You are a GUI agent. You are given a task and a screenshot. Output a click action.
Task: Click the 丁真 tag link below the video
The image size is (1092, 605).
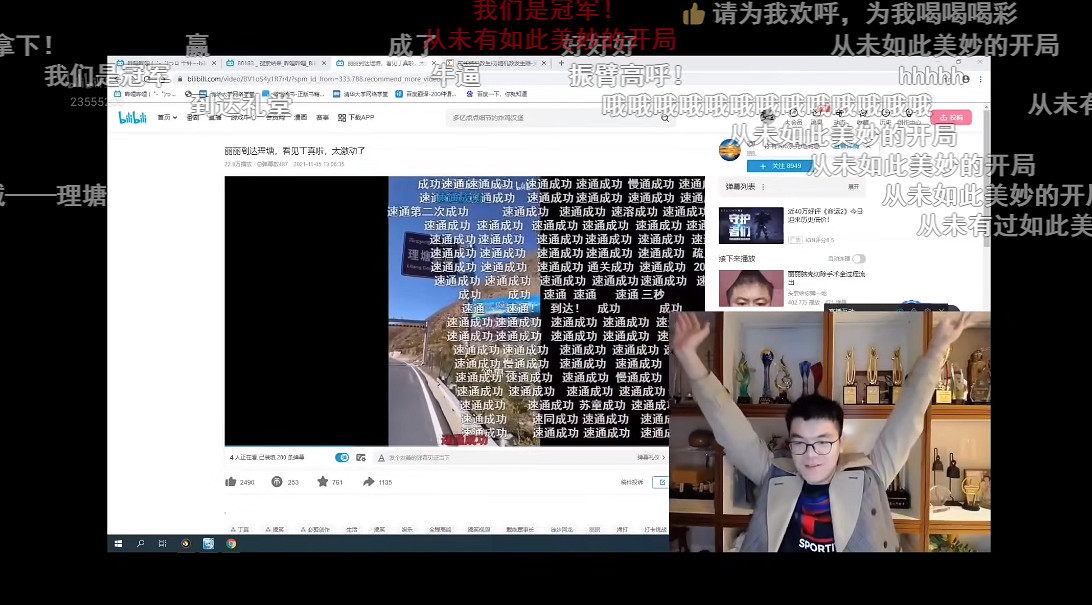tap(242, 528)
